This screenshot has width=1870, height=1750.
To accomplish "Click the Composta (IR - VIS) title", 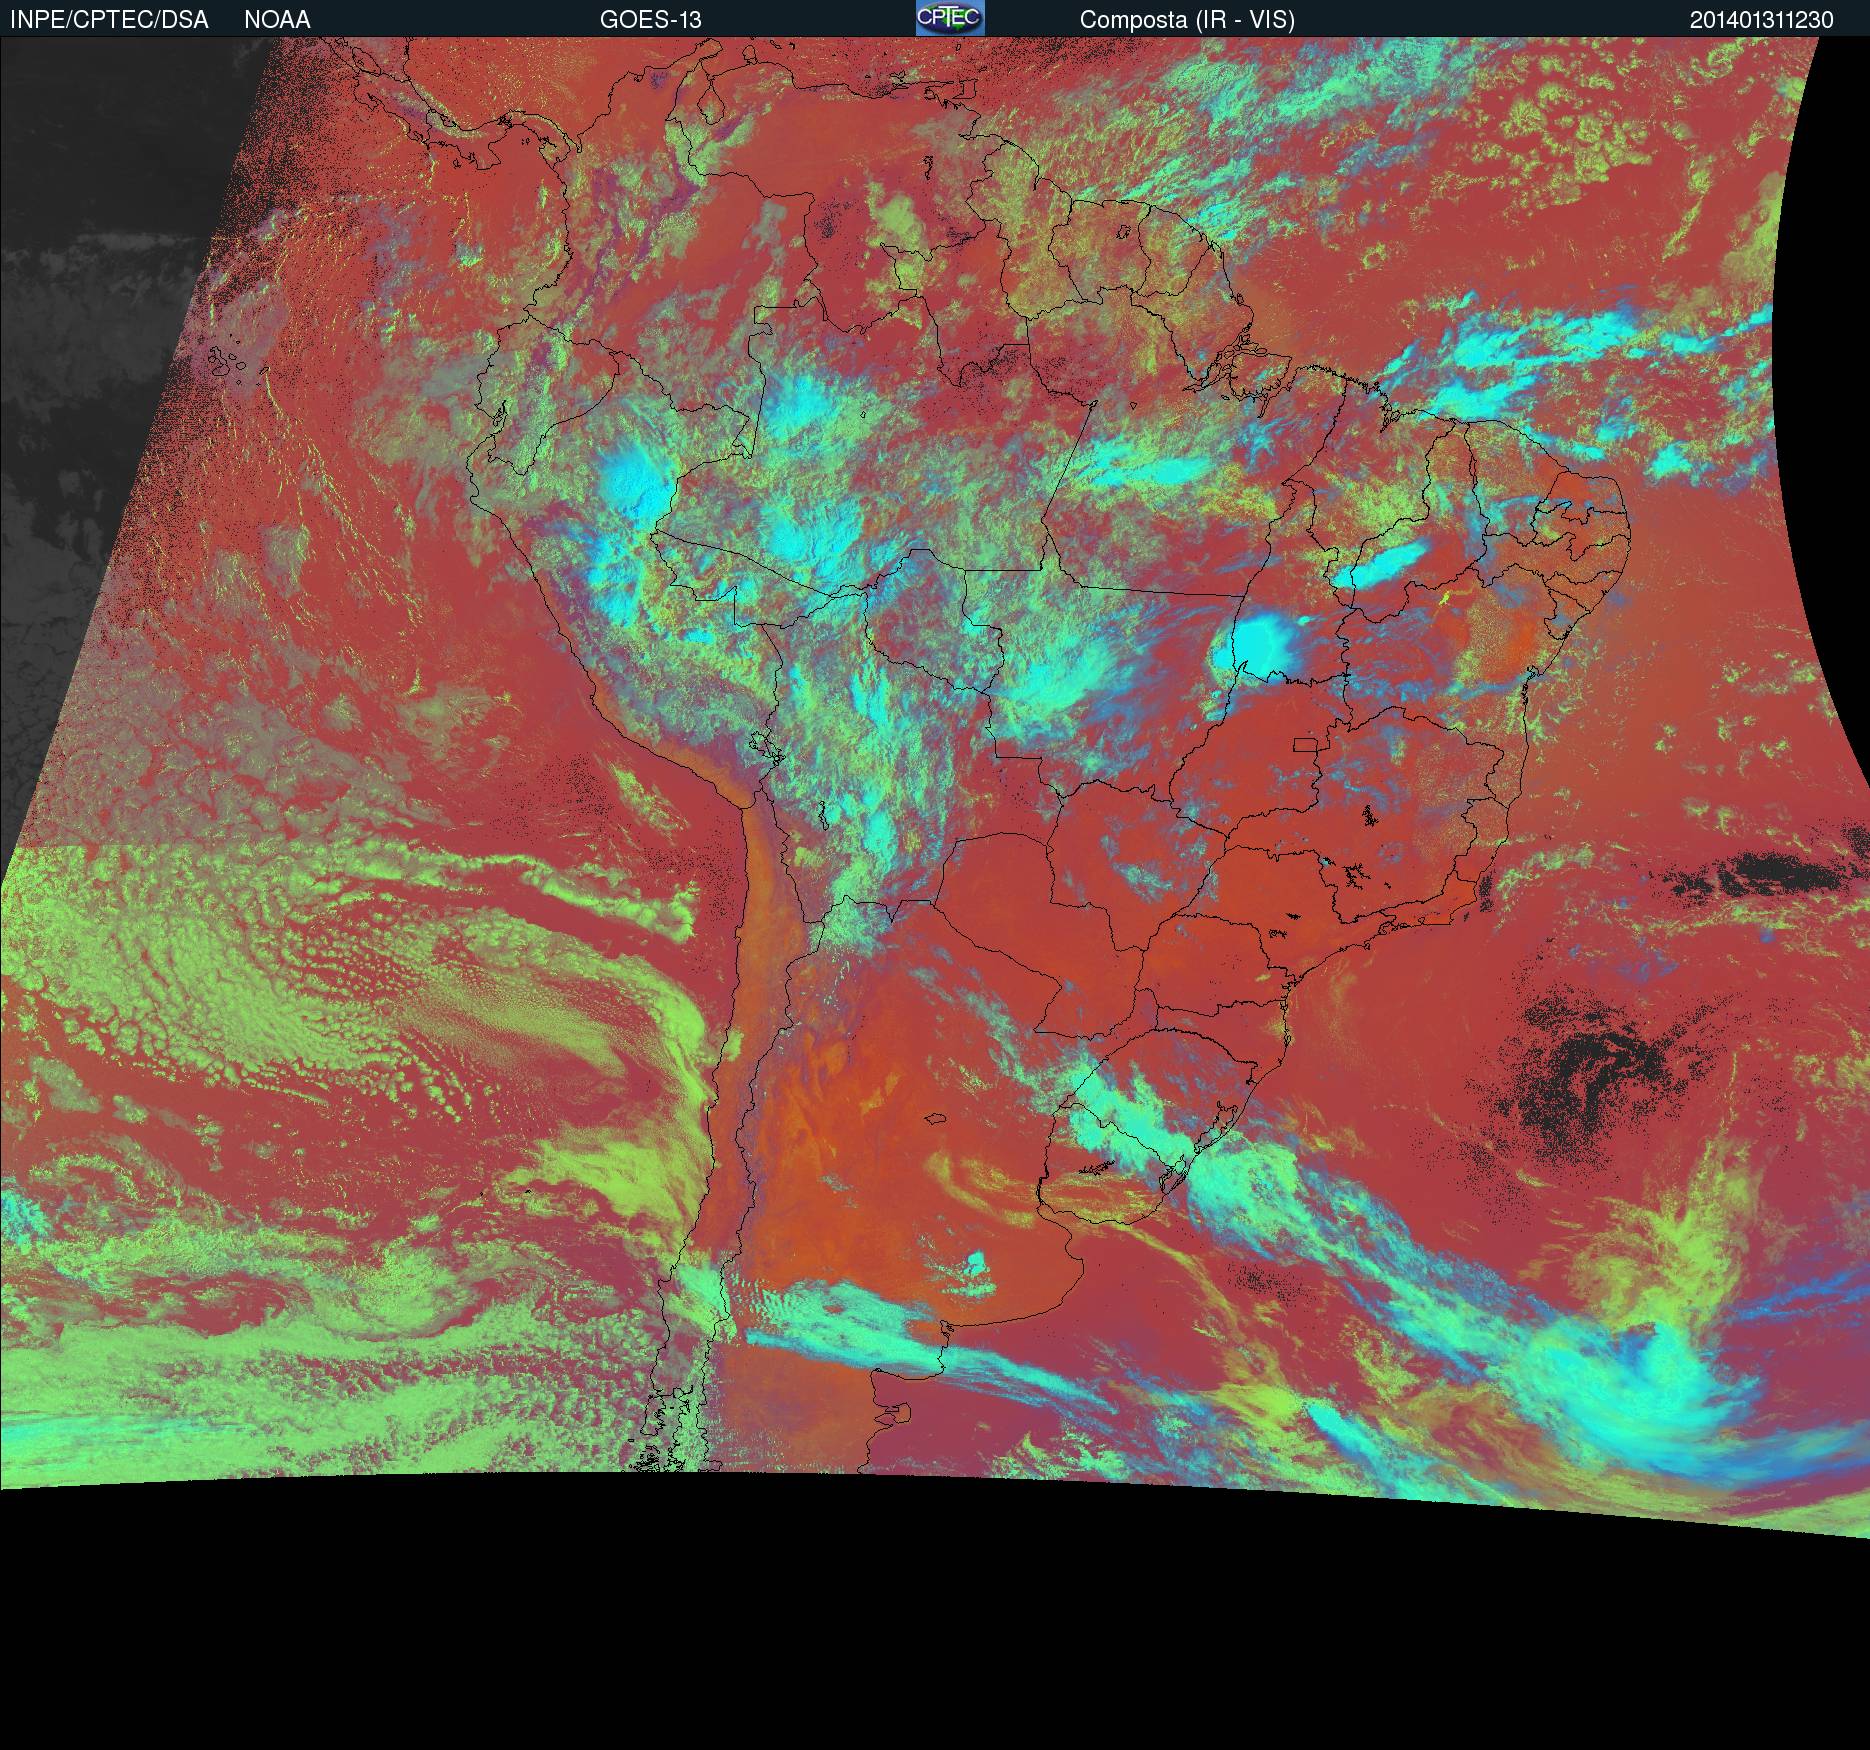I will pos(1187,20).
